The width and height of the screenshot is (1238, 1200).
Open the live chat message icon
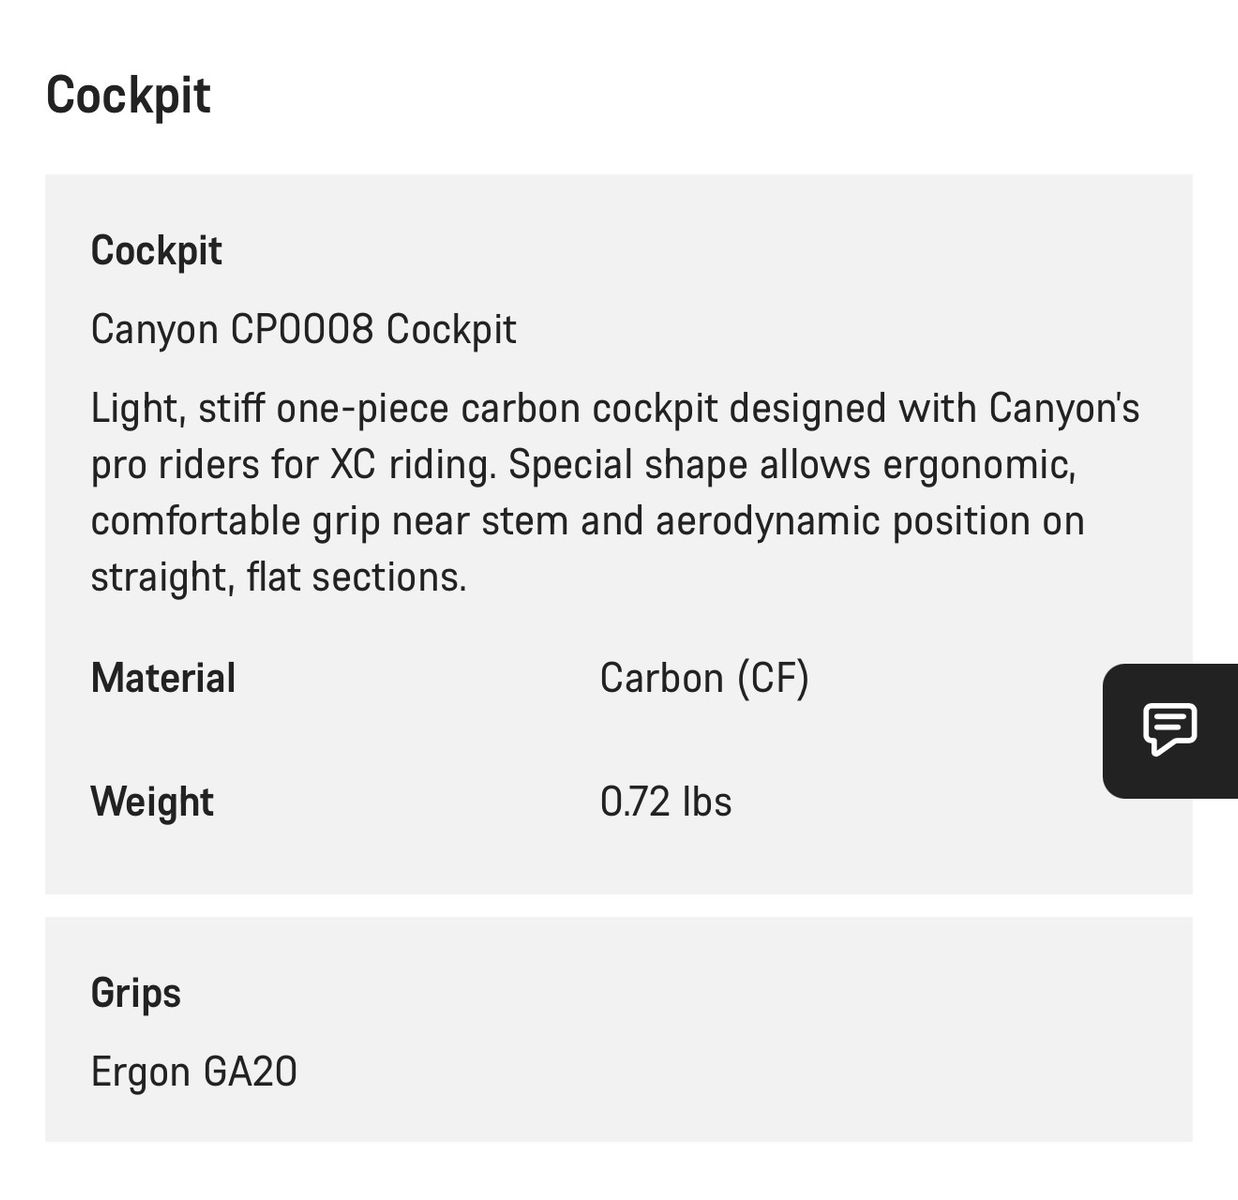pos(1169,729)
